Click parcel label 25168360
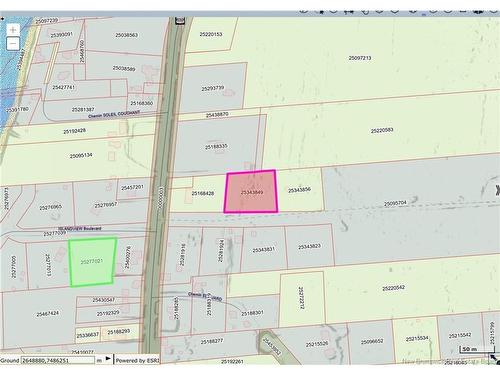 tap(141, 103)
